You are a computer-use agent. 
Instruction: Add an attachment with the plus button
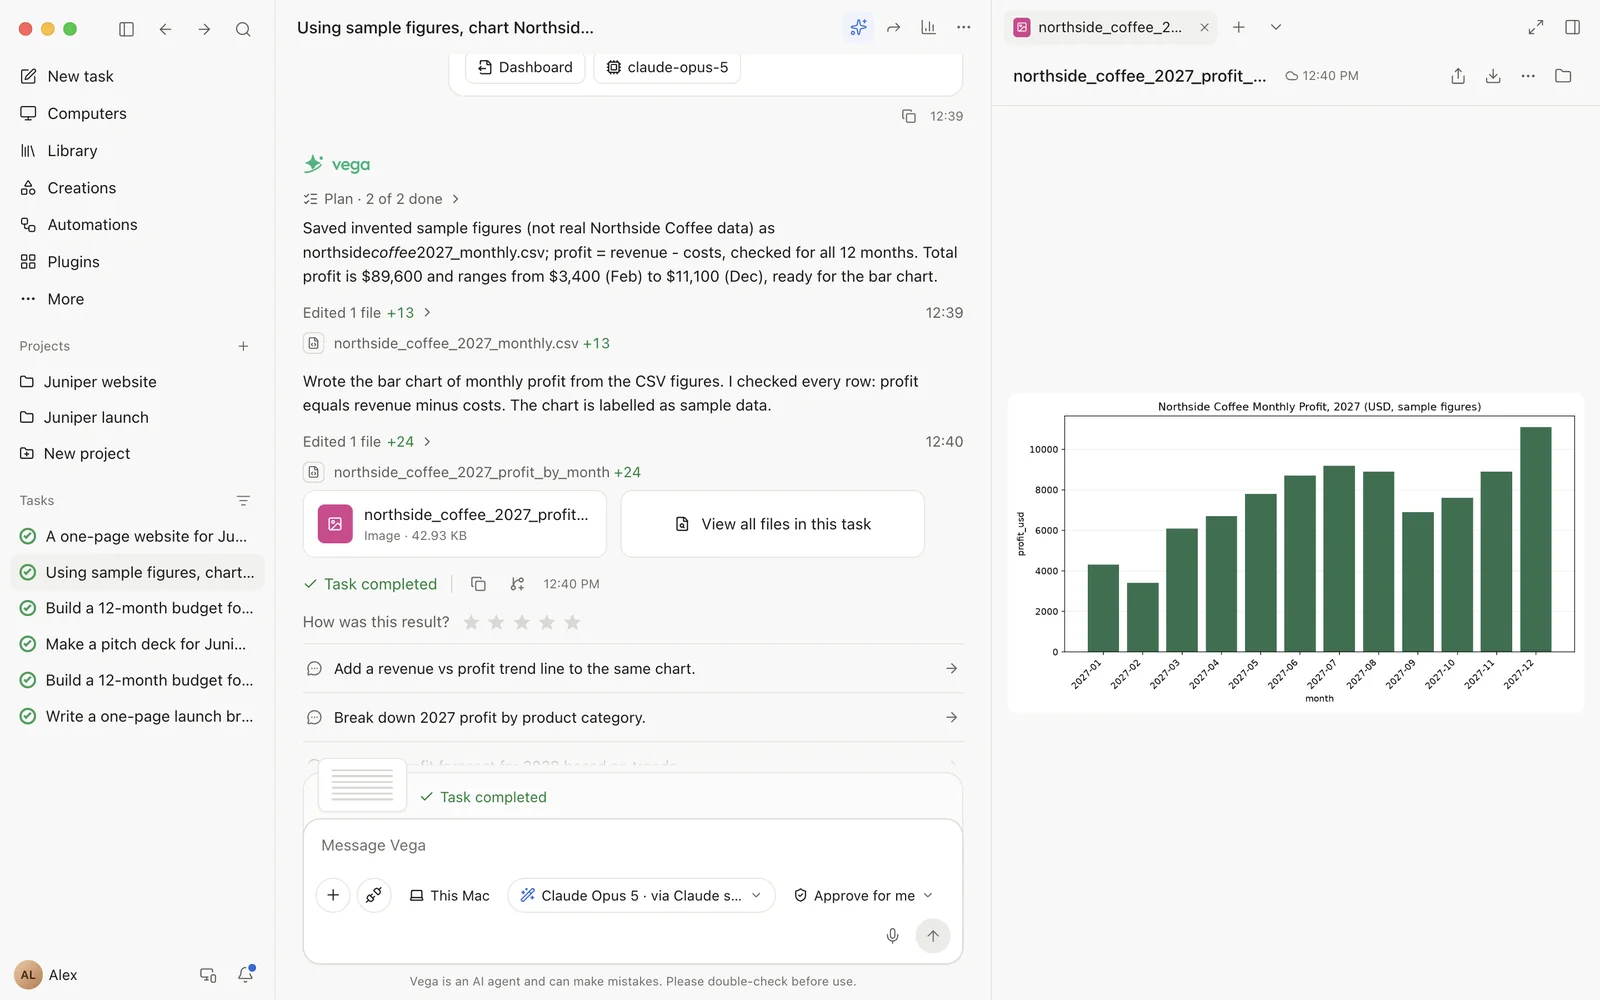coord(333,895)
